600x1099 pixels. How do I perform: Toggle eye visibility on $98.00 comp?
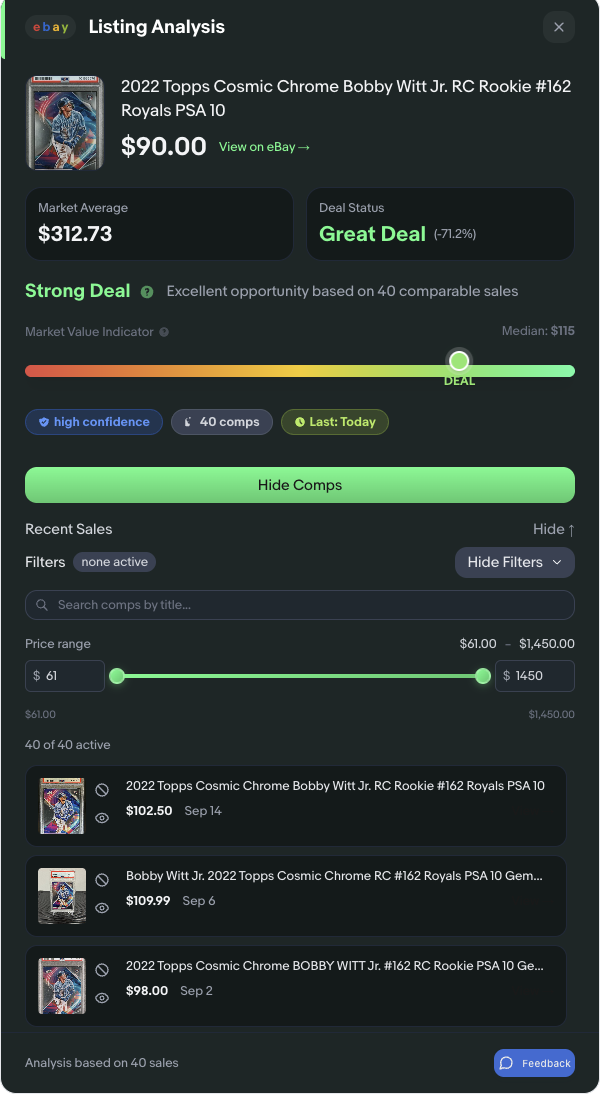point(102,998)
